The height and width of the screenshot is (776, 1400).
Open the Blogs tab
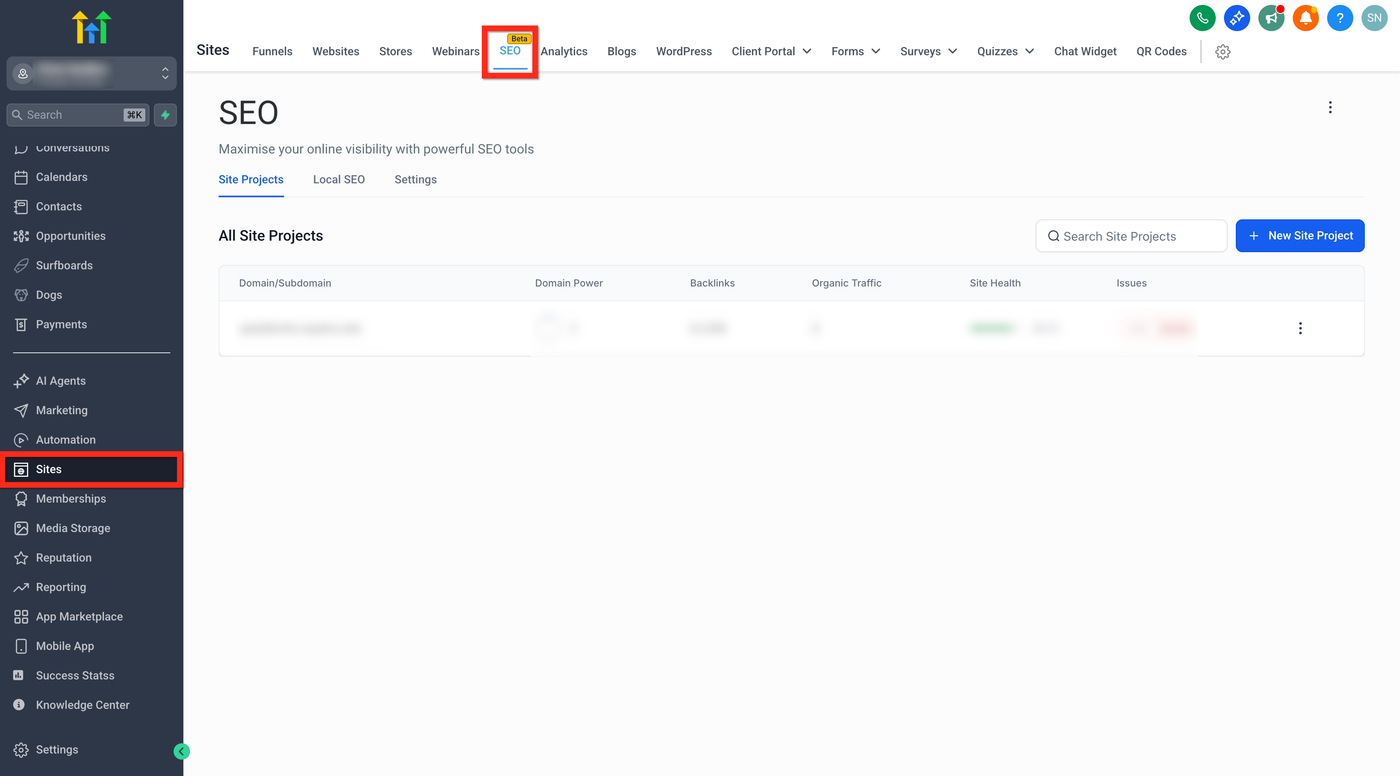[622, 51]
